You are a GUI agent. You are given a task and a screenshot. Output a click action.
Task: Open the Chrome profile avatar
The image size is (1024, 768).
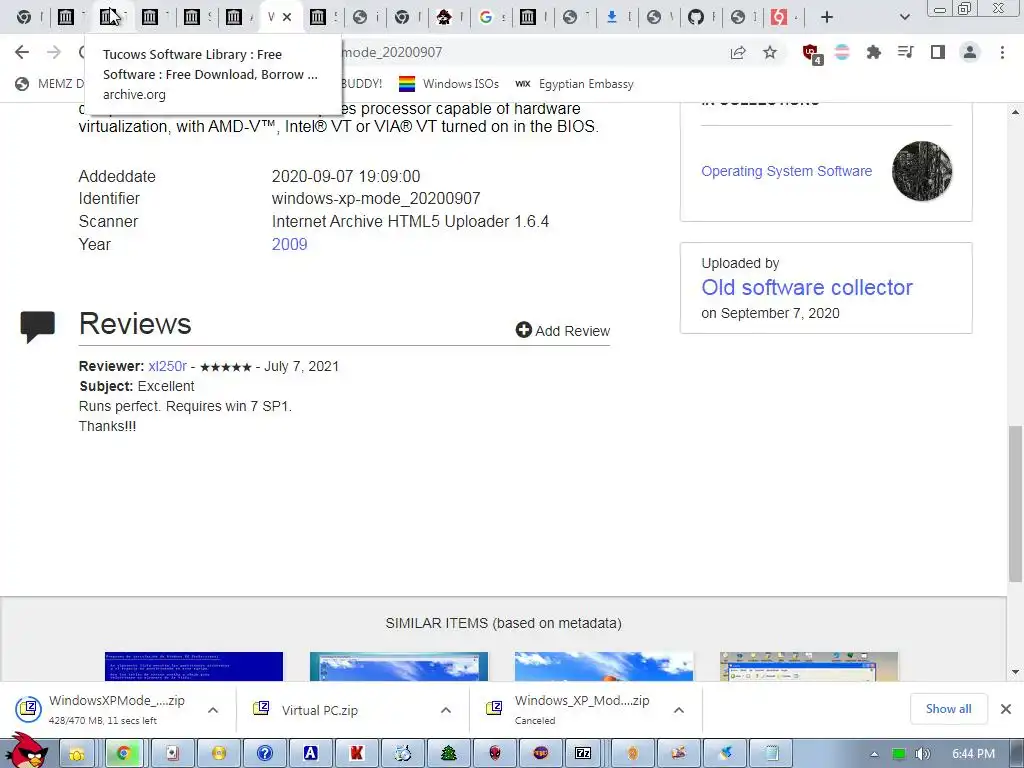pos(970,52)
